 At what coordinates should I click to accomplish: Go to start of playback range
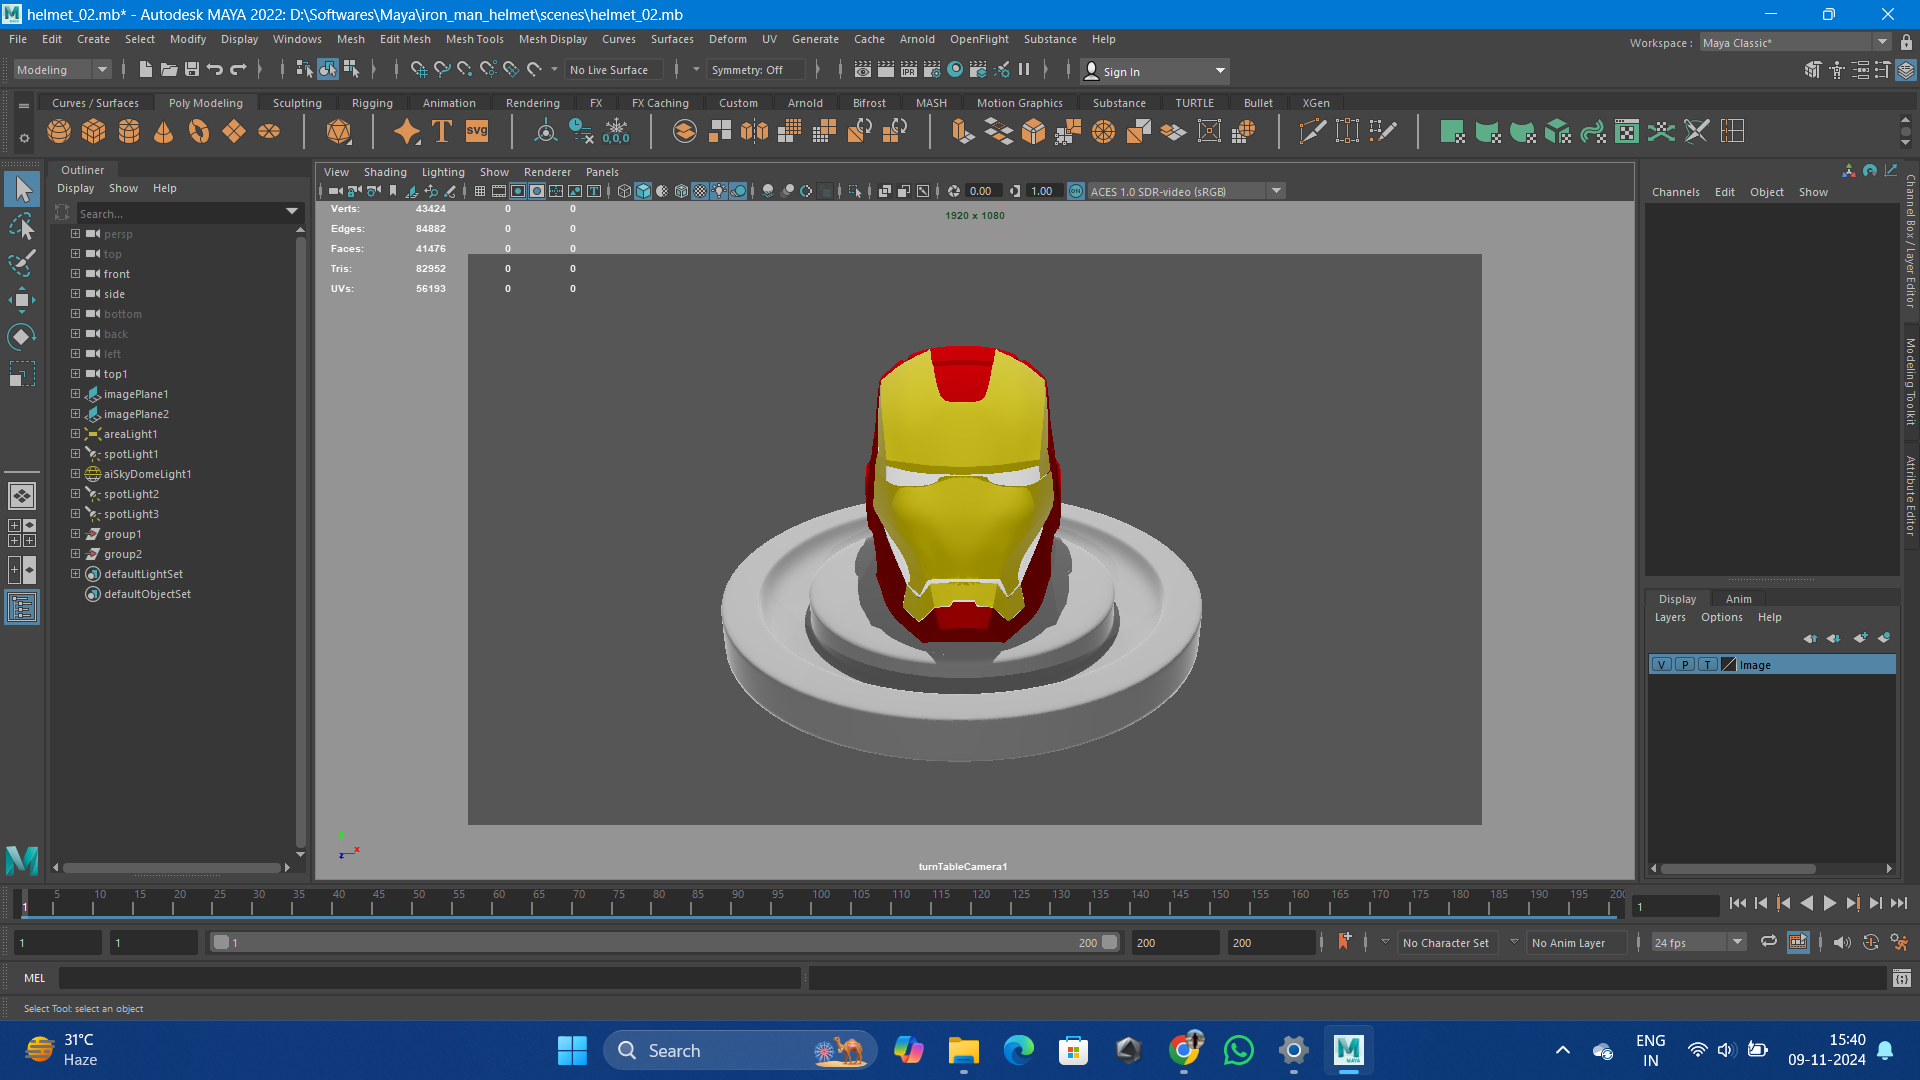coord(1738,903)
